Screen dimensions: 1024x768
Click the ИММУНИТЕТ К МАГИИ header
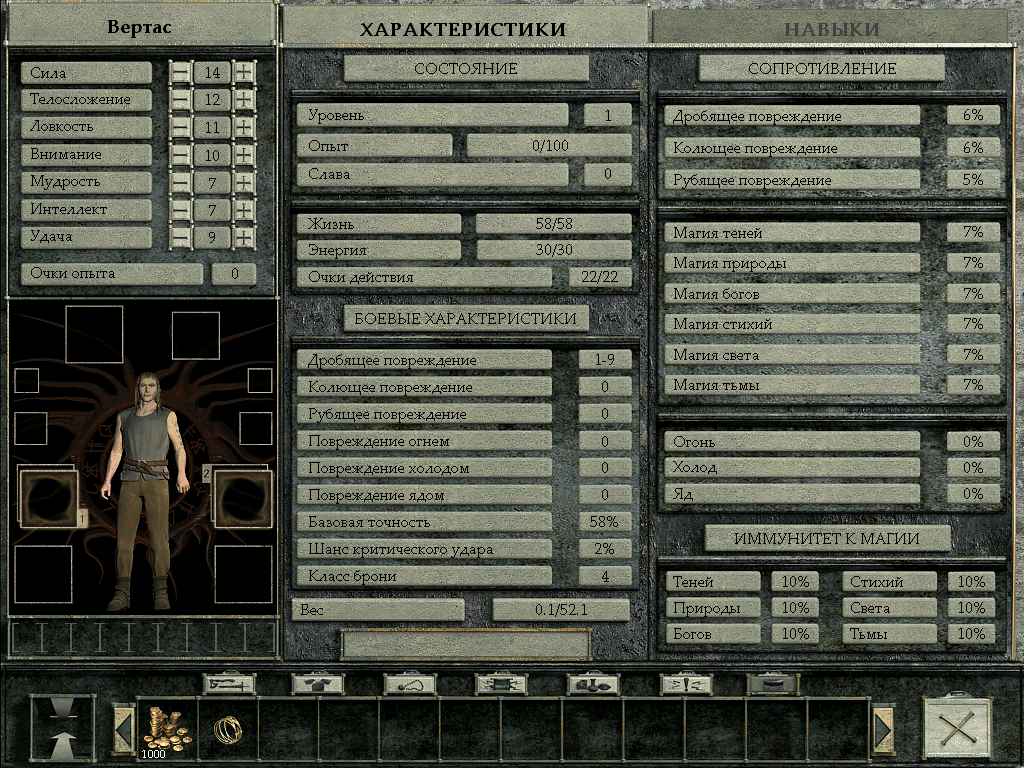coord(827,539)
